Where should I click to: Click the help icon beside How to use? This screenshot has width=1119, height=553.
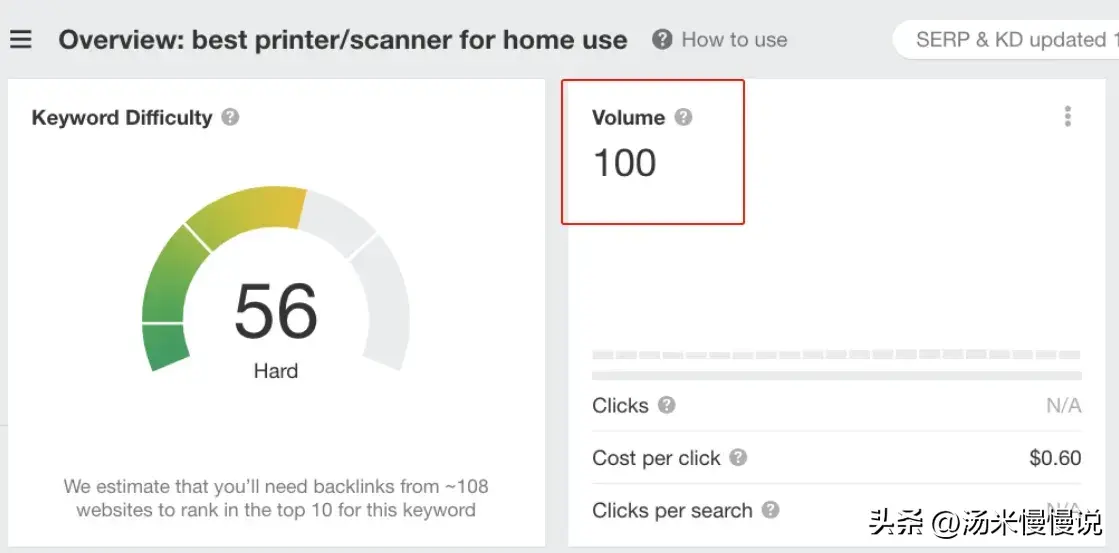pyautogui.click(x=662, y=40)
